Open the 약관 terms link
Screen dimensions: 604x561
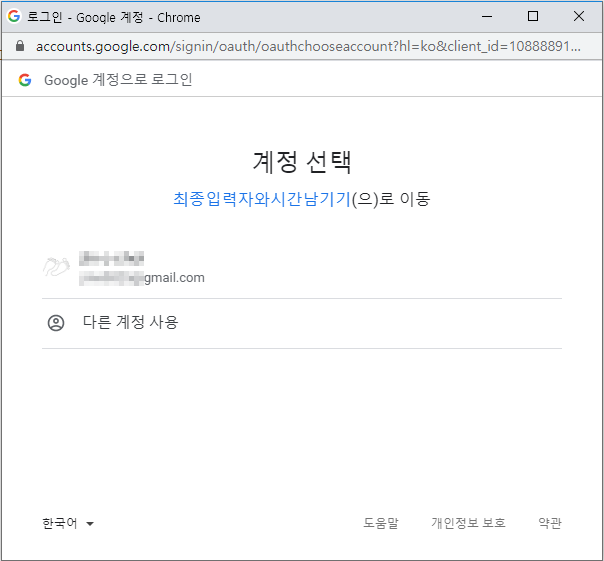tap(550, 523)
